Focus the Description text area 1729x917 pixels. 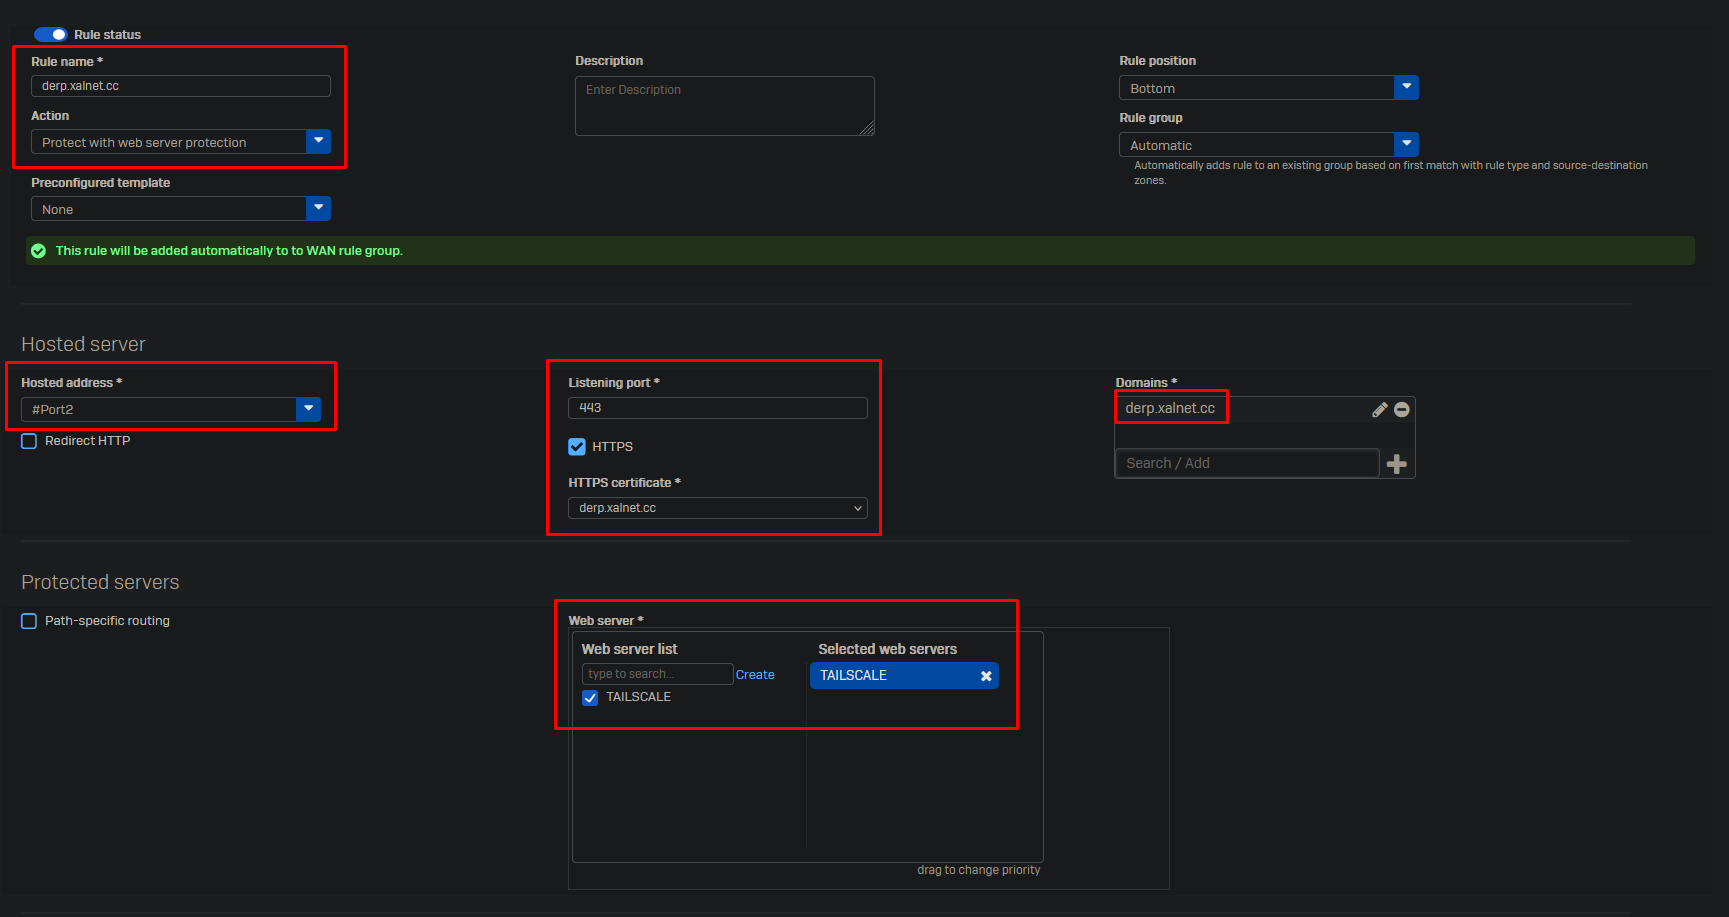[x=724, y=106]
